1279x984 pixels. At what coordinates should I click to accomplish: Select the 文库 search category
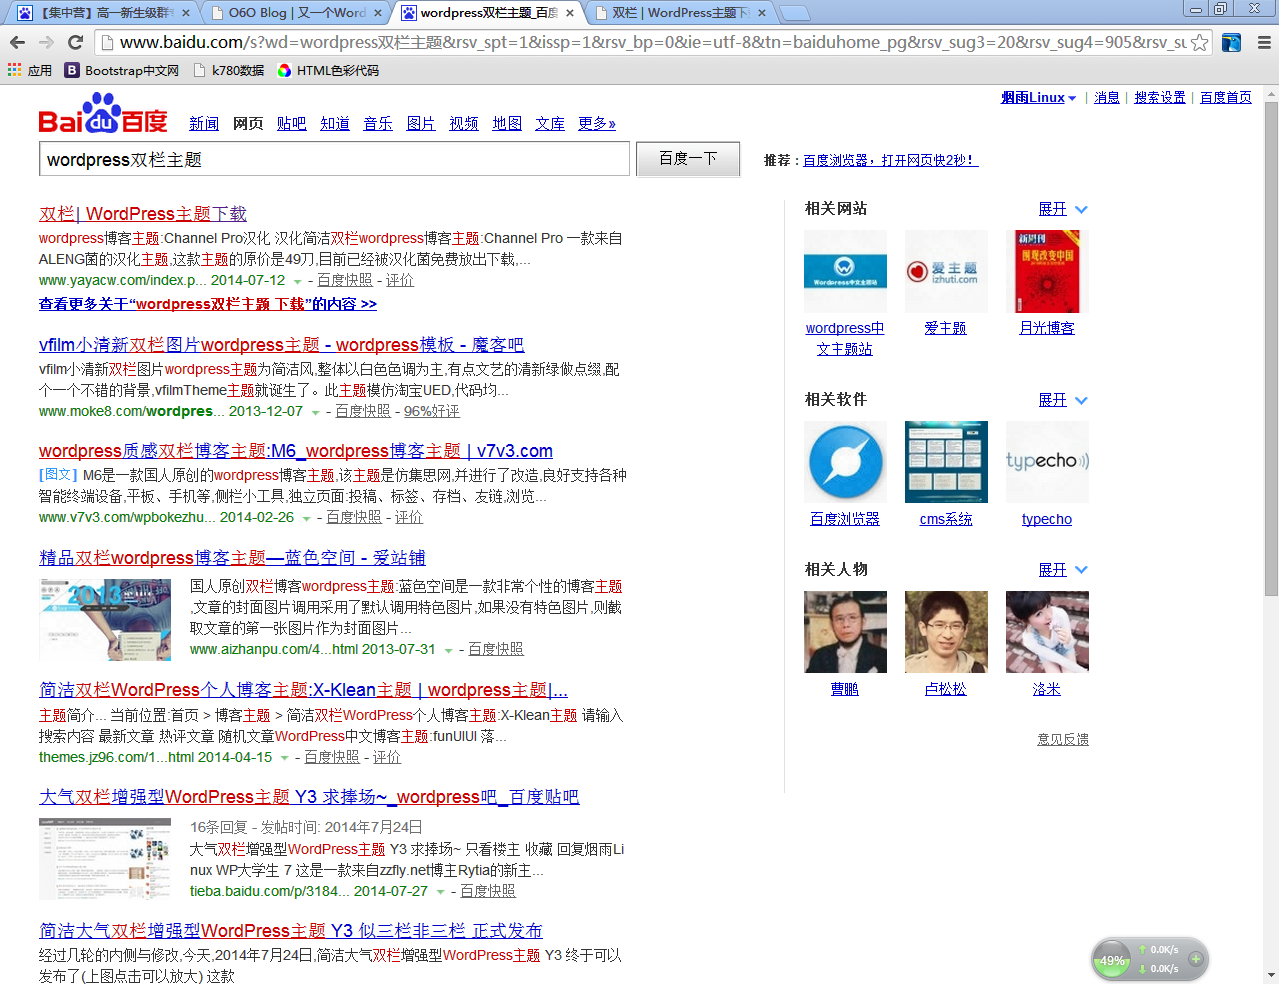click(x=550, y=123)
